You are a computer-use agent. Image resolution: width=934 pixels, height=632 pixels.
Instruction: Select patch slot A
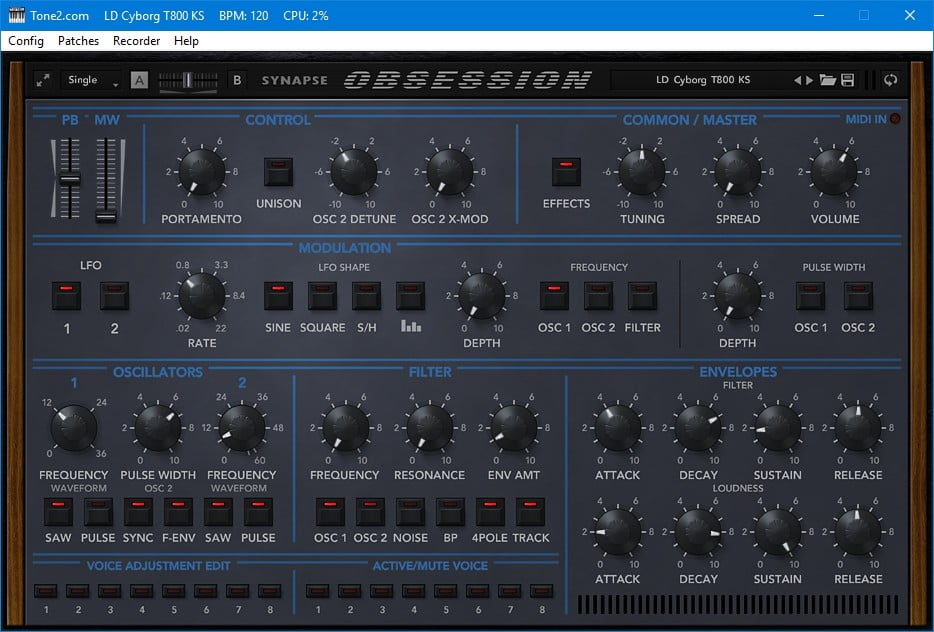point(139,80)
